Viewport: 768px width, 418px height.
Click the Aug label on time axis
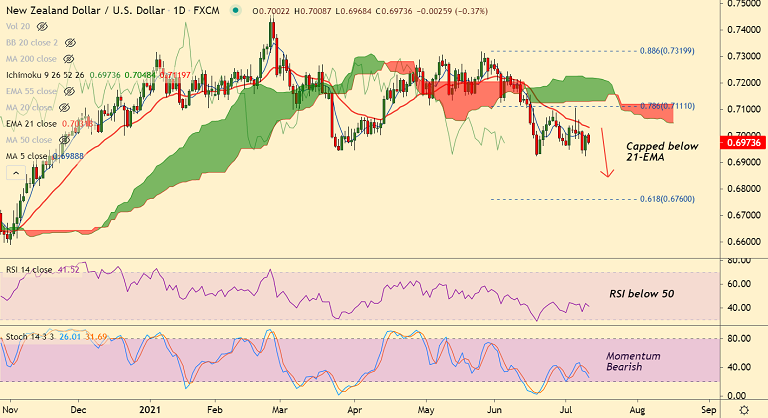click(x=637, y=410)
